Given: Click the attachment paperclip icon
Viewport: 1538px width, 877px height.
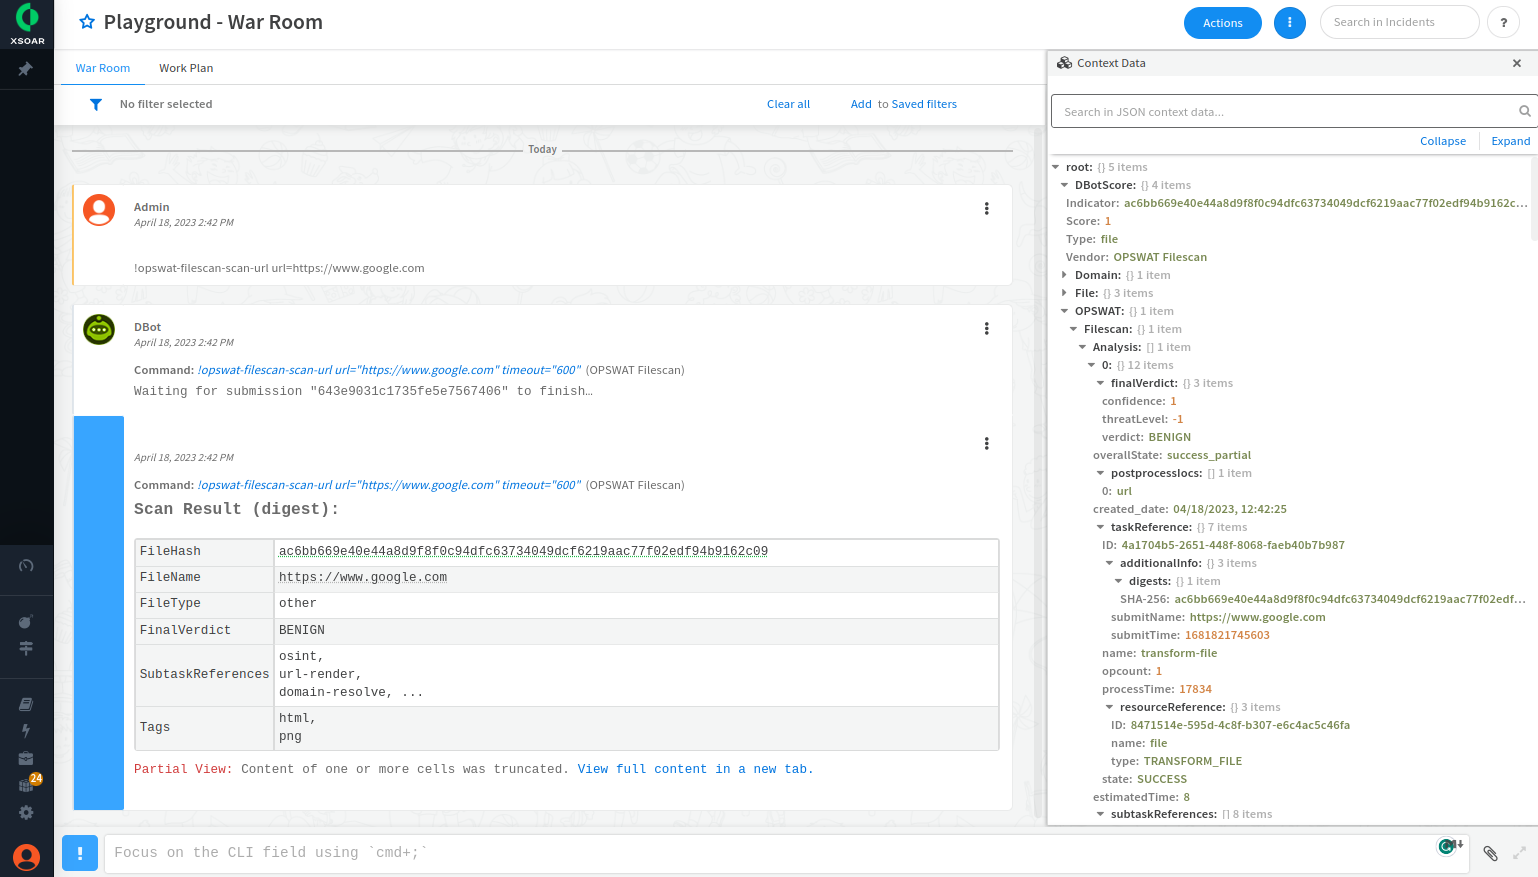Looking at the screenshot, I should point(1490,853).
